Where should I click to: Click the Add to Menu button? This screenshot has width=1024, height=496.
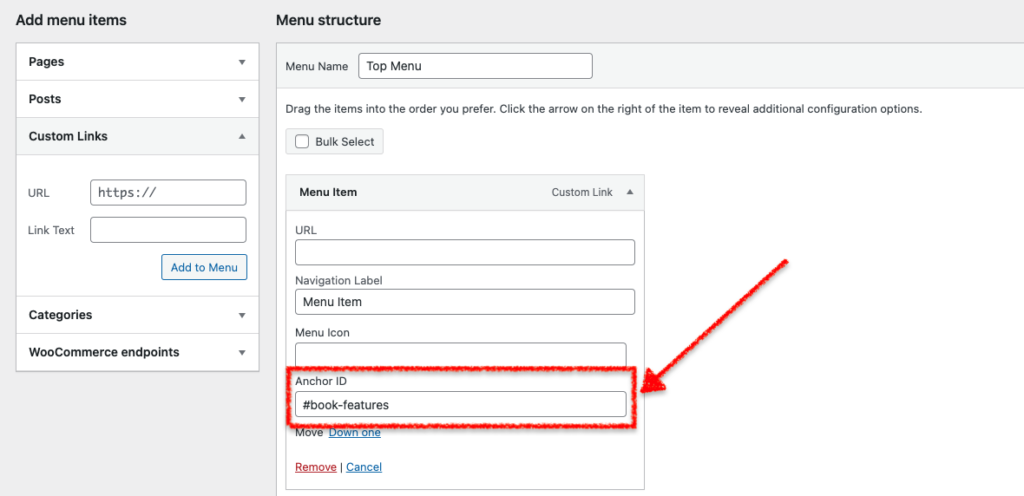[204, 267]
